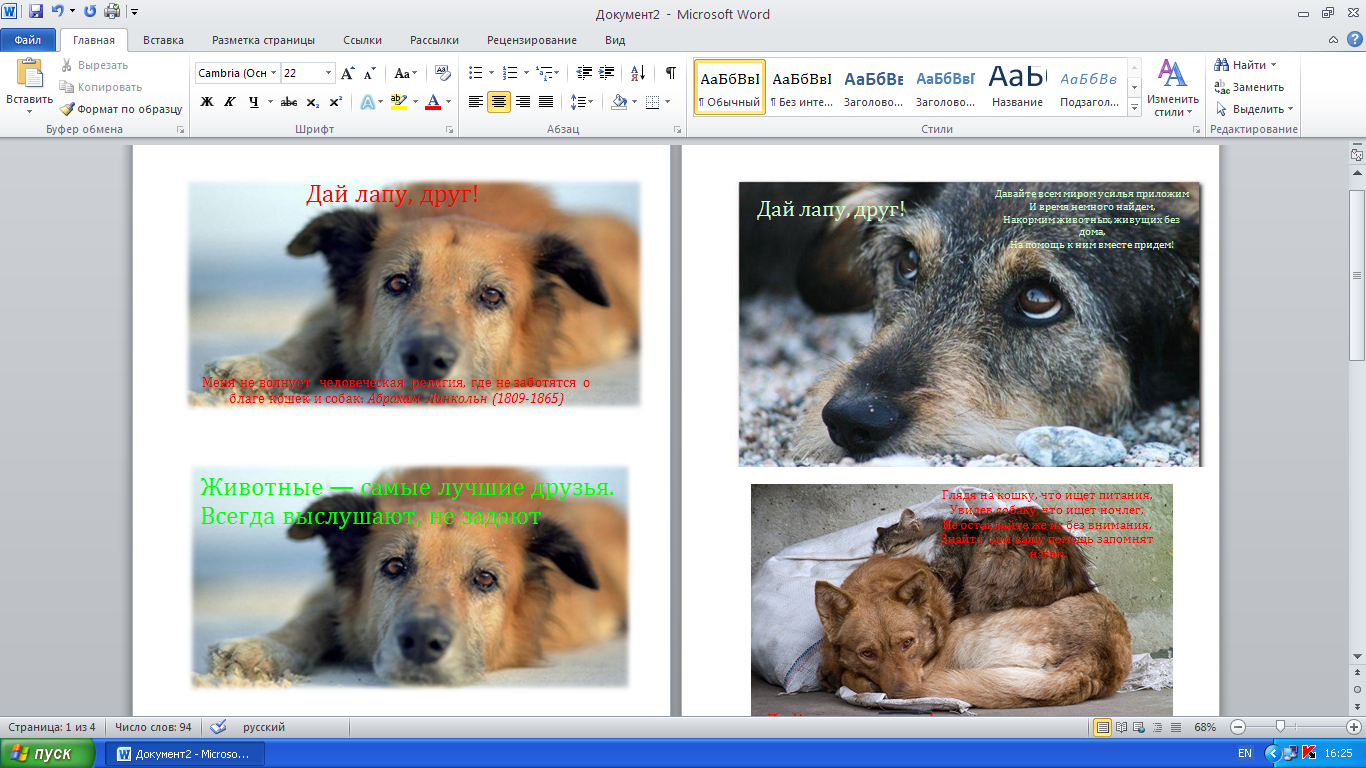Toggle Italic formatting button
The width and height of the screenshot is (1366, 768).
click(230, 102)
